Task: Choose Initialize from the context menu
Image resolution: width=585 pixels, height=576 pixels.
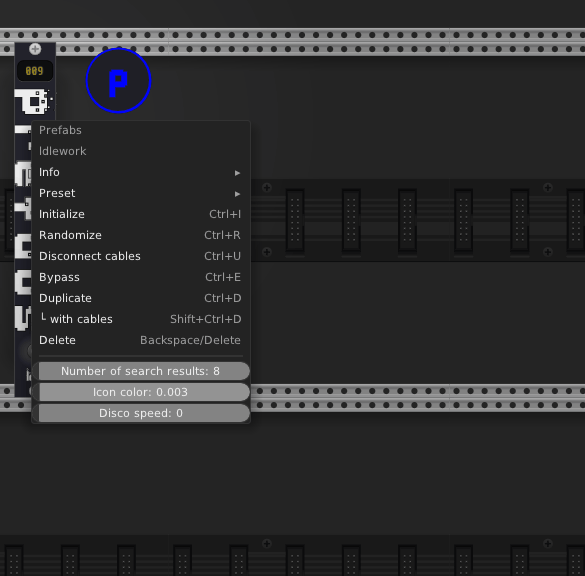Action: click(141, 214)
